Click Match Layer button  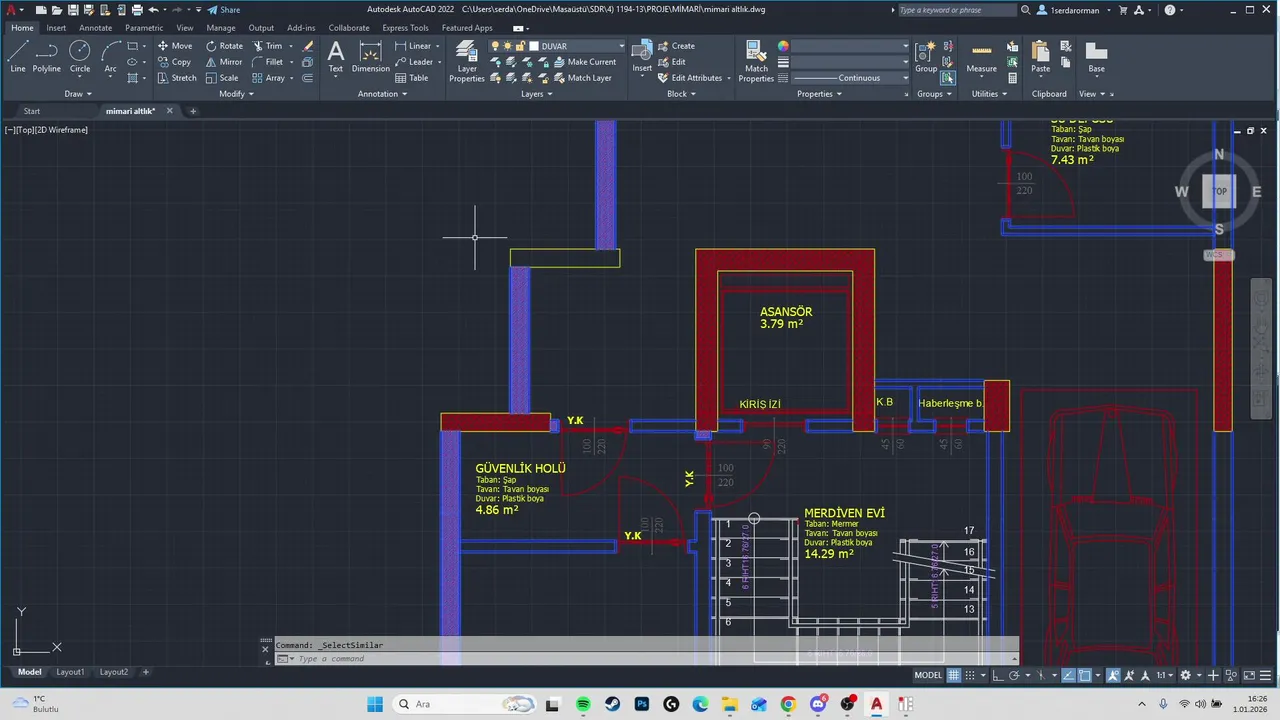pyautogui.click(x=581, y=78)
